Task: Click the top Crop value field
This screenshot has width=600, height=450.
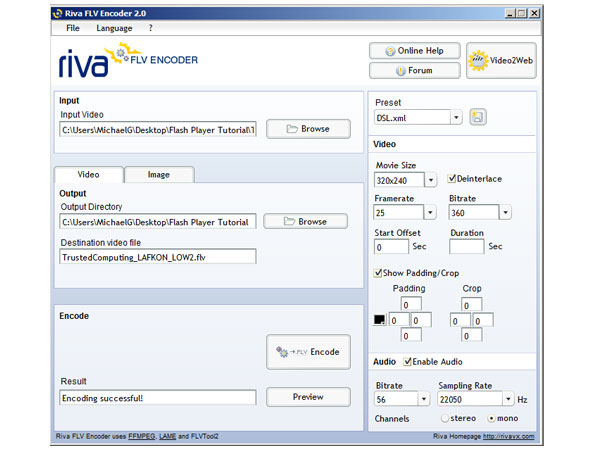Action: coord(471,305)
